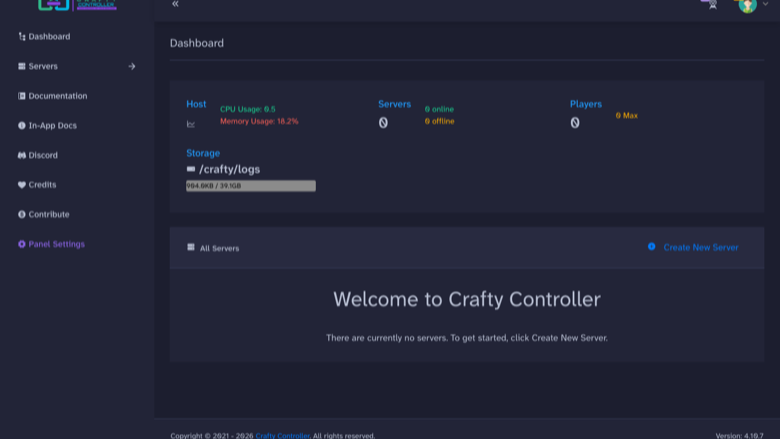Open the user avatar dropdown chevron

pos(766,4)
